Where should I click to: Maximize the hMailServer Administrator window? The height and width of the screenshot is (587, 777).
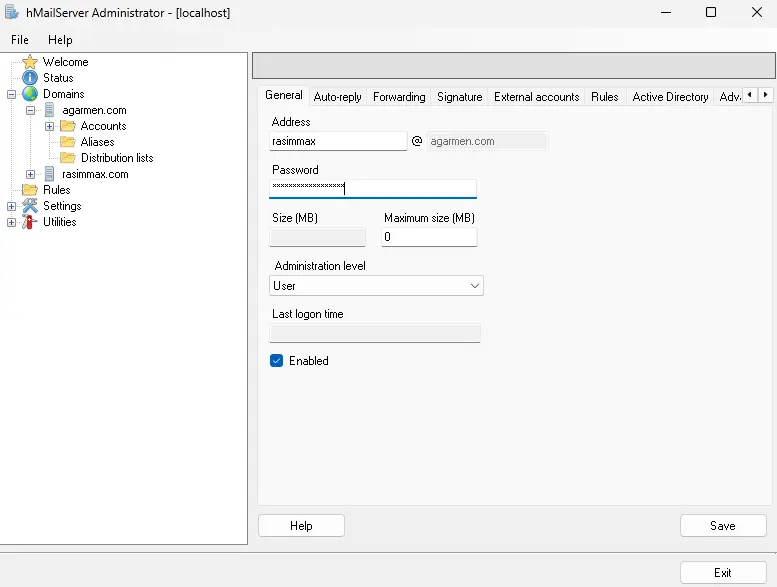711,12
